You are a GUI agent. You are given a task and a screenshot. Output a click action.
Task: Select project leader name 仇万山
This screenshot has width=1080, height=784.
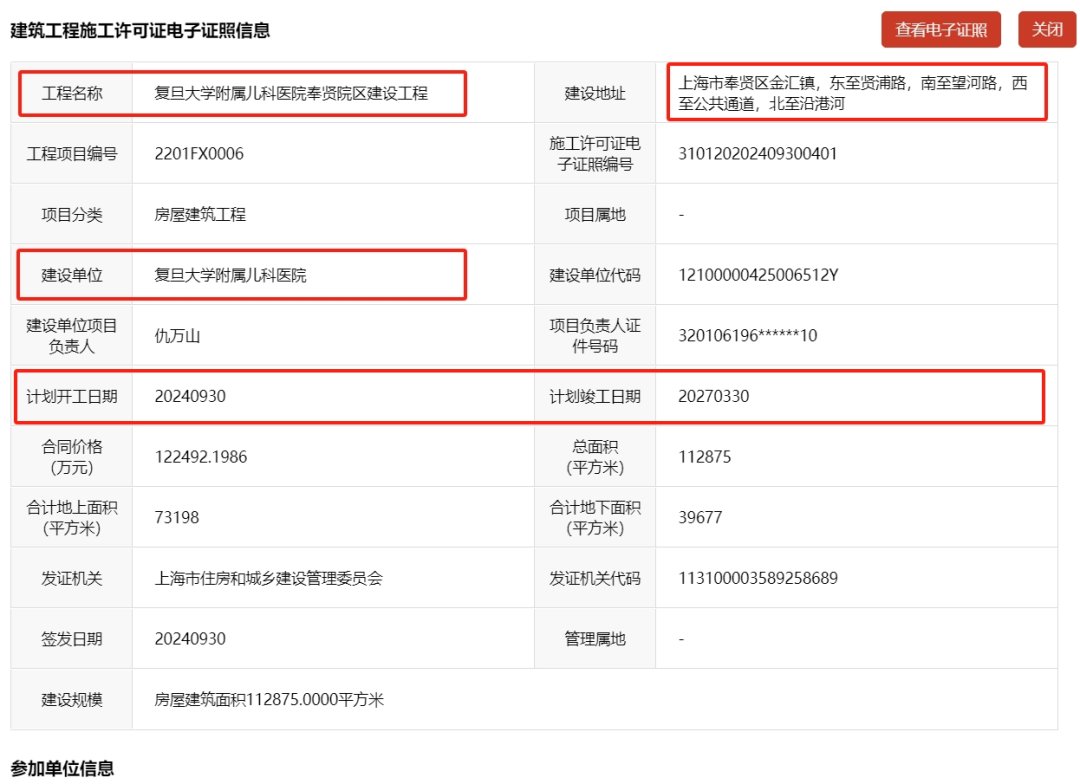177,336
